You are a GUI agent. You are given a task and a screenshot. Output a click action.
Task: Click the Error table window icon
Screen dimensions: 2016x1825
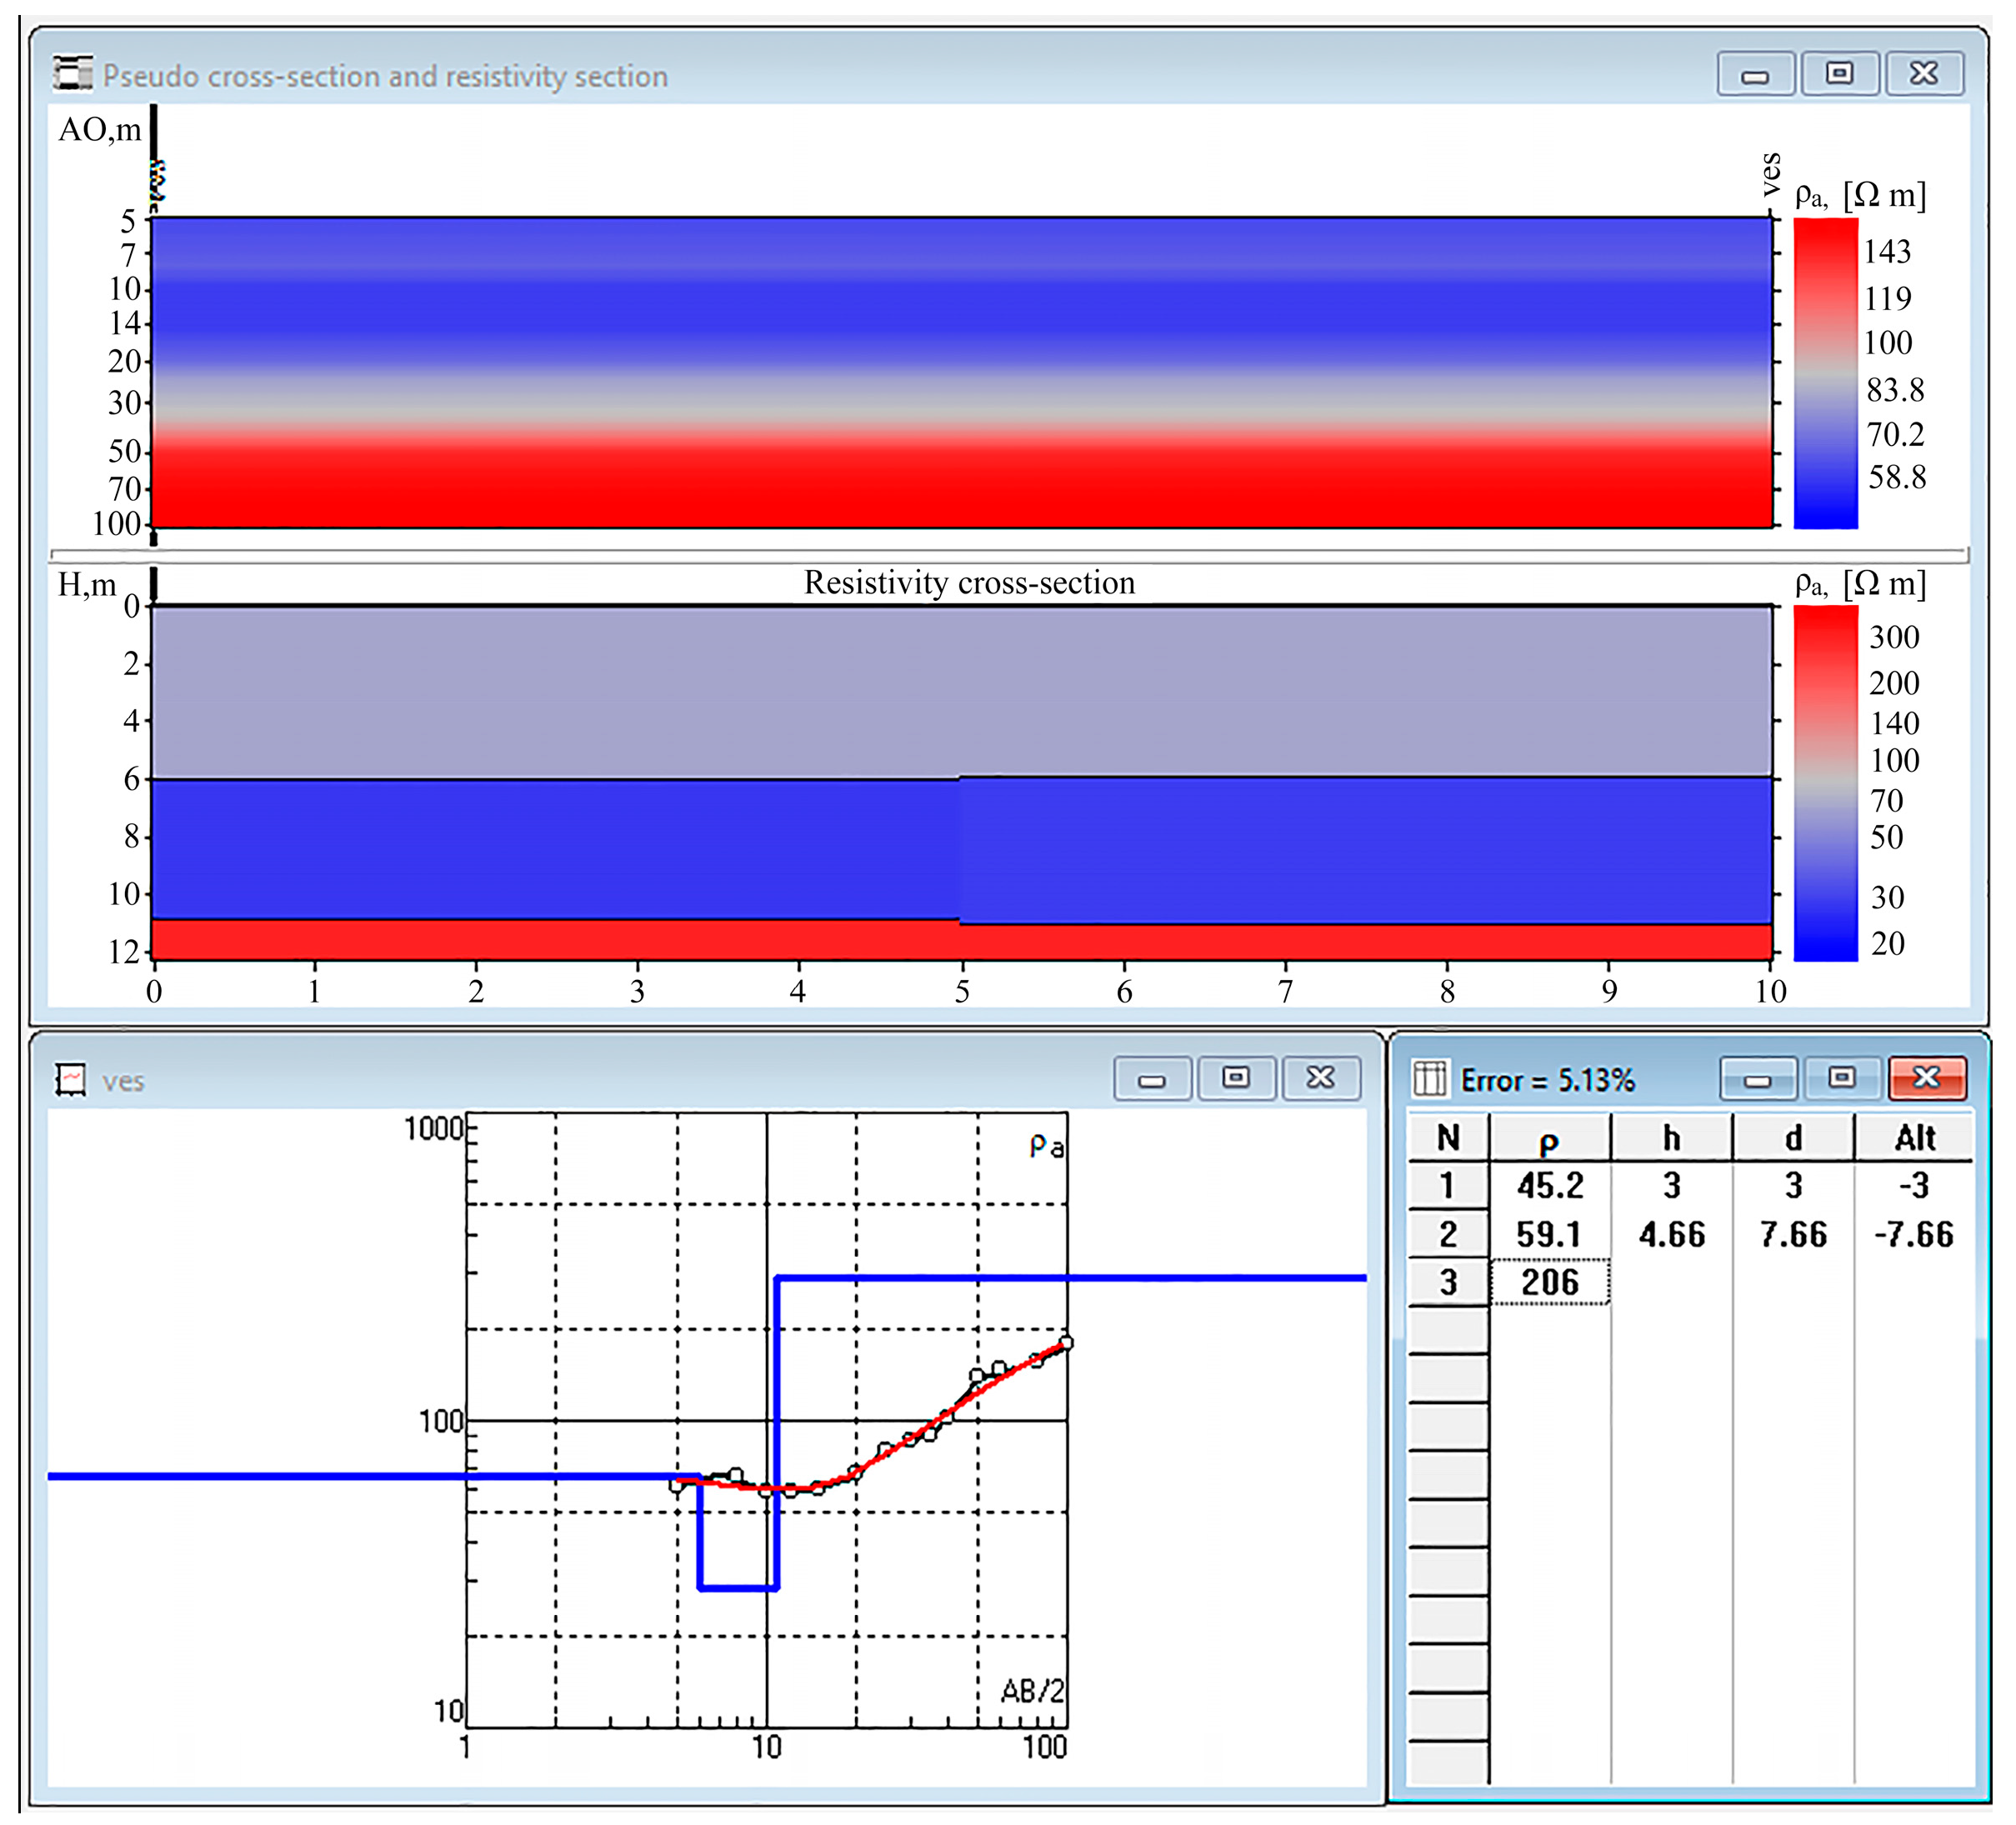[1430, 1079]
